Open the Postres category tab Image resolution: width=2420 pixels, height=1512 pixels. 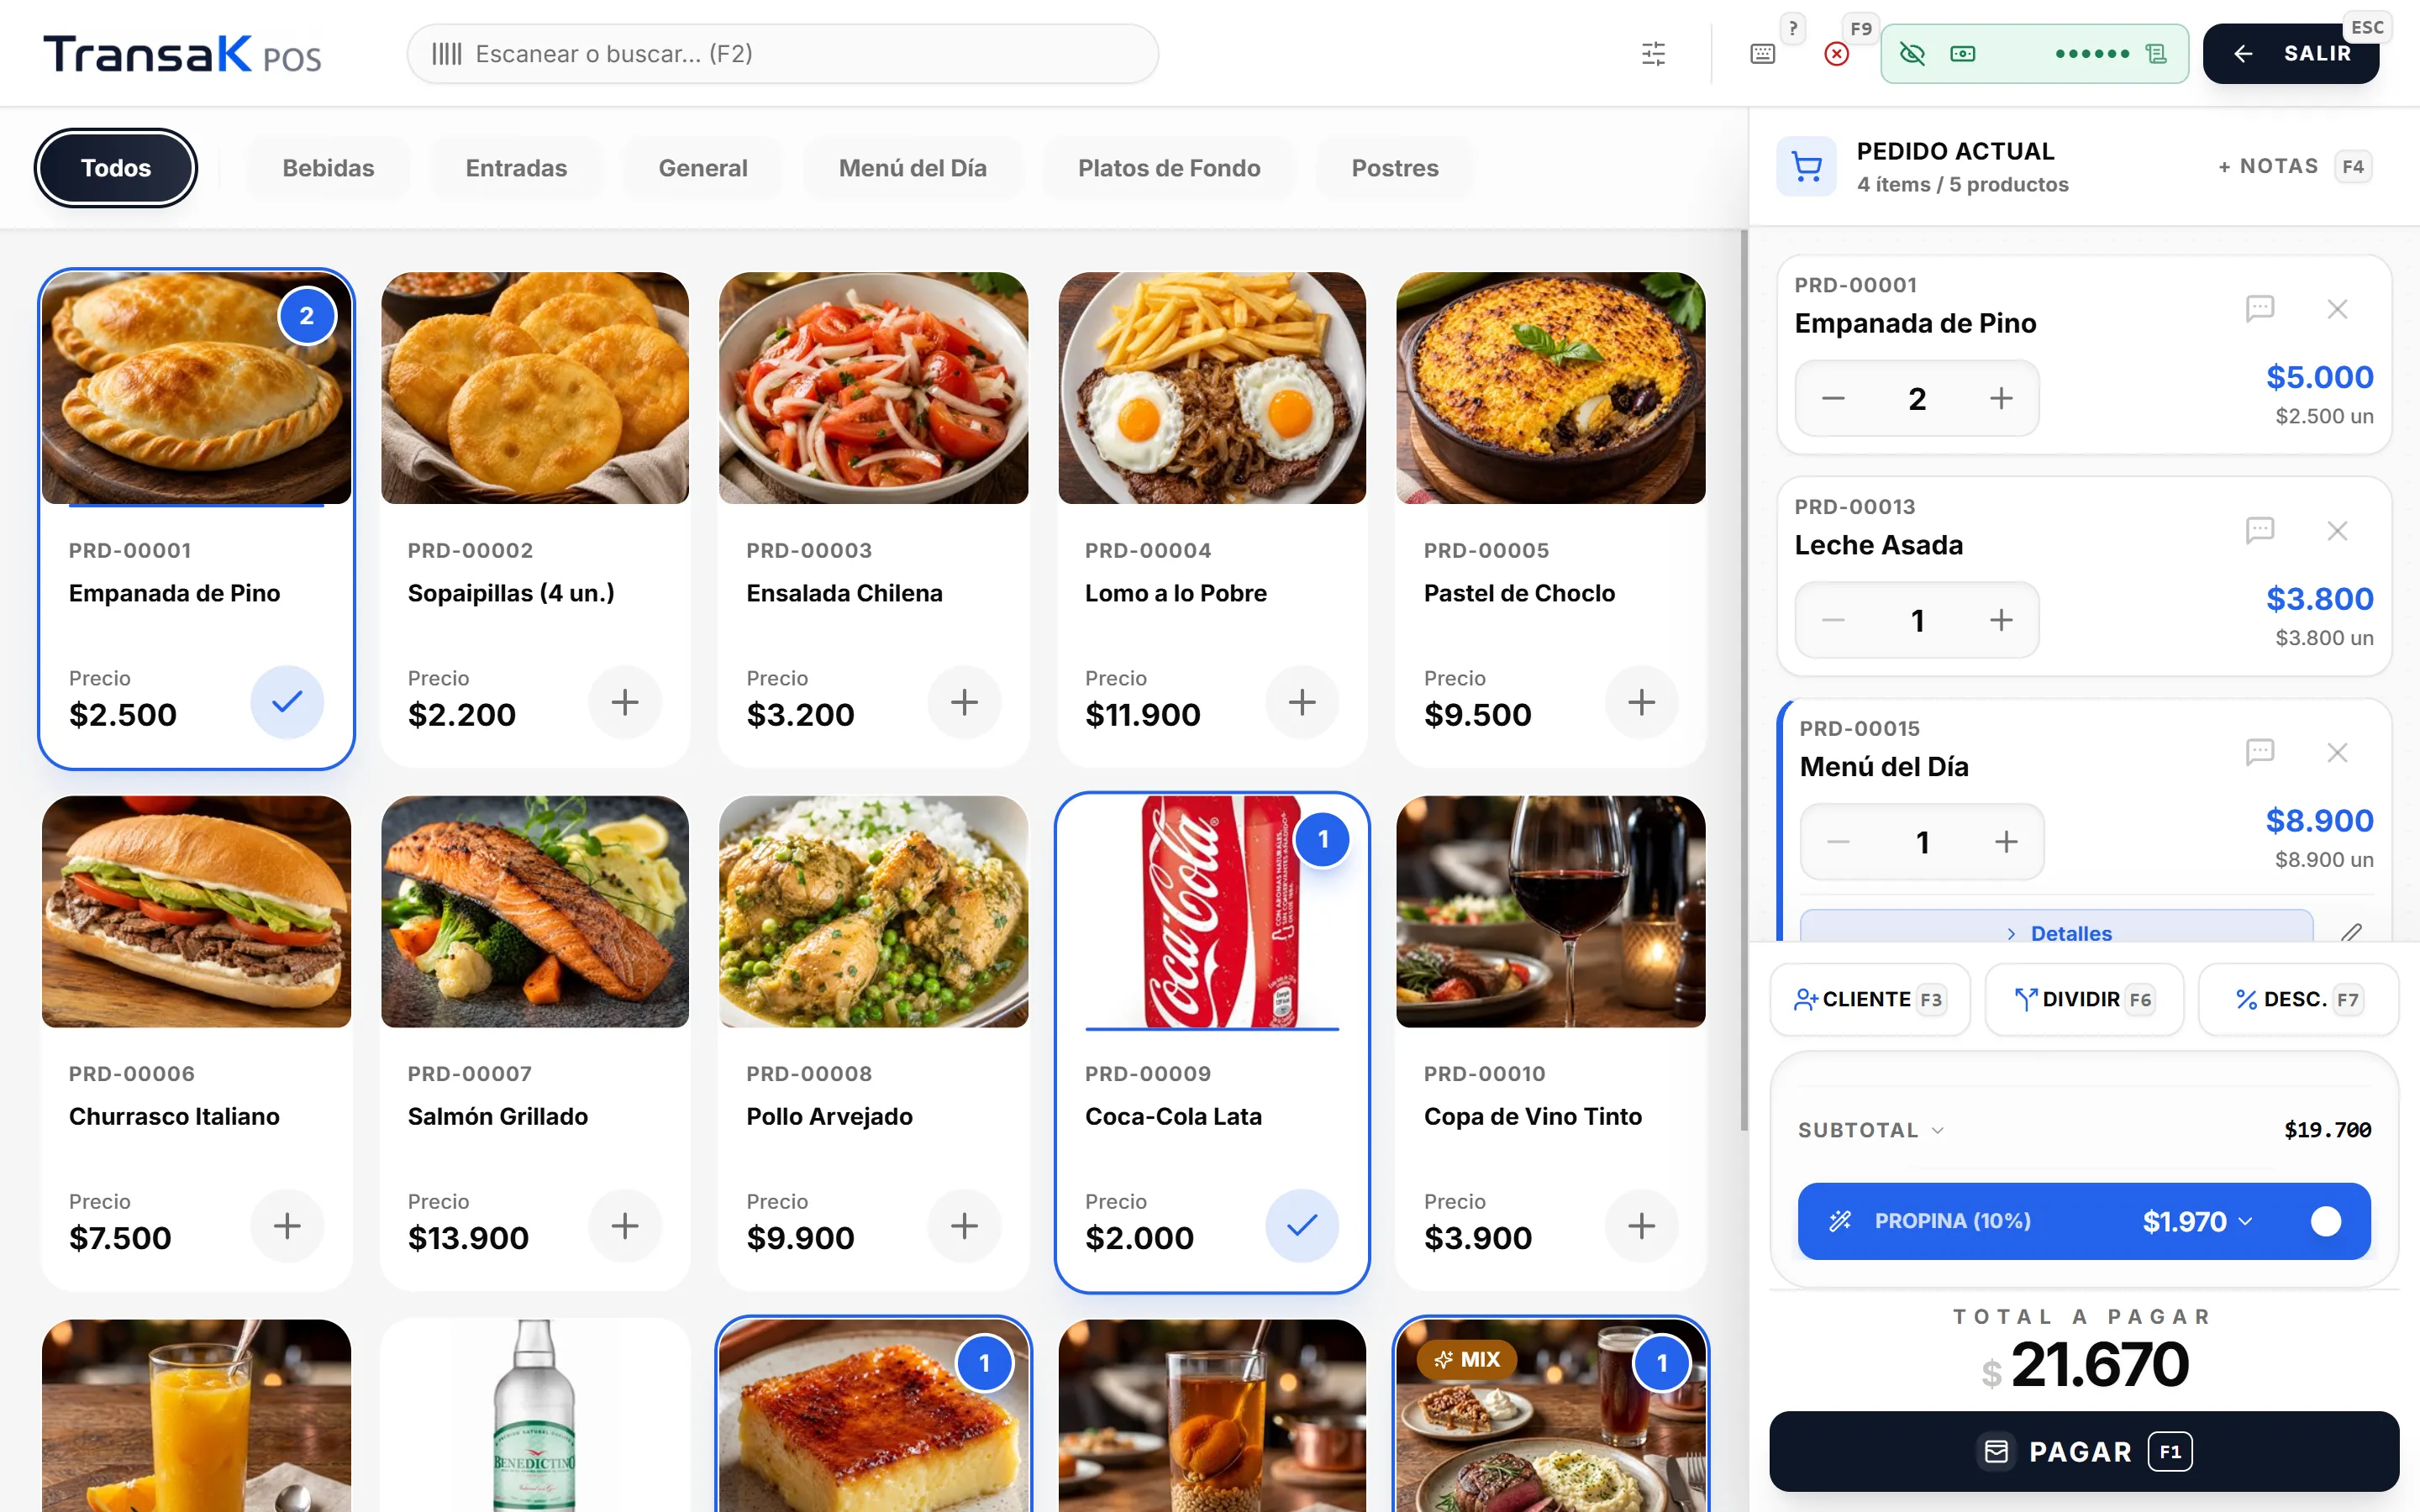coord(1395,168)
